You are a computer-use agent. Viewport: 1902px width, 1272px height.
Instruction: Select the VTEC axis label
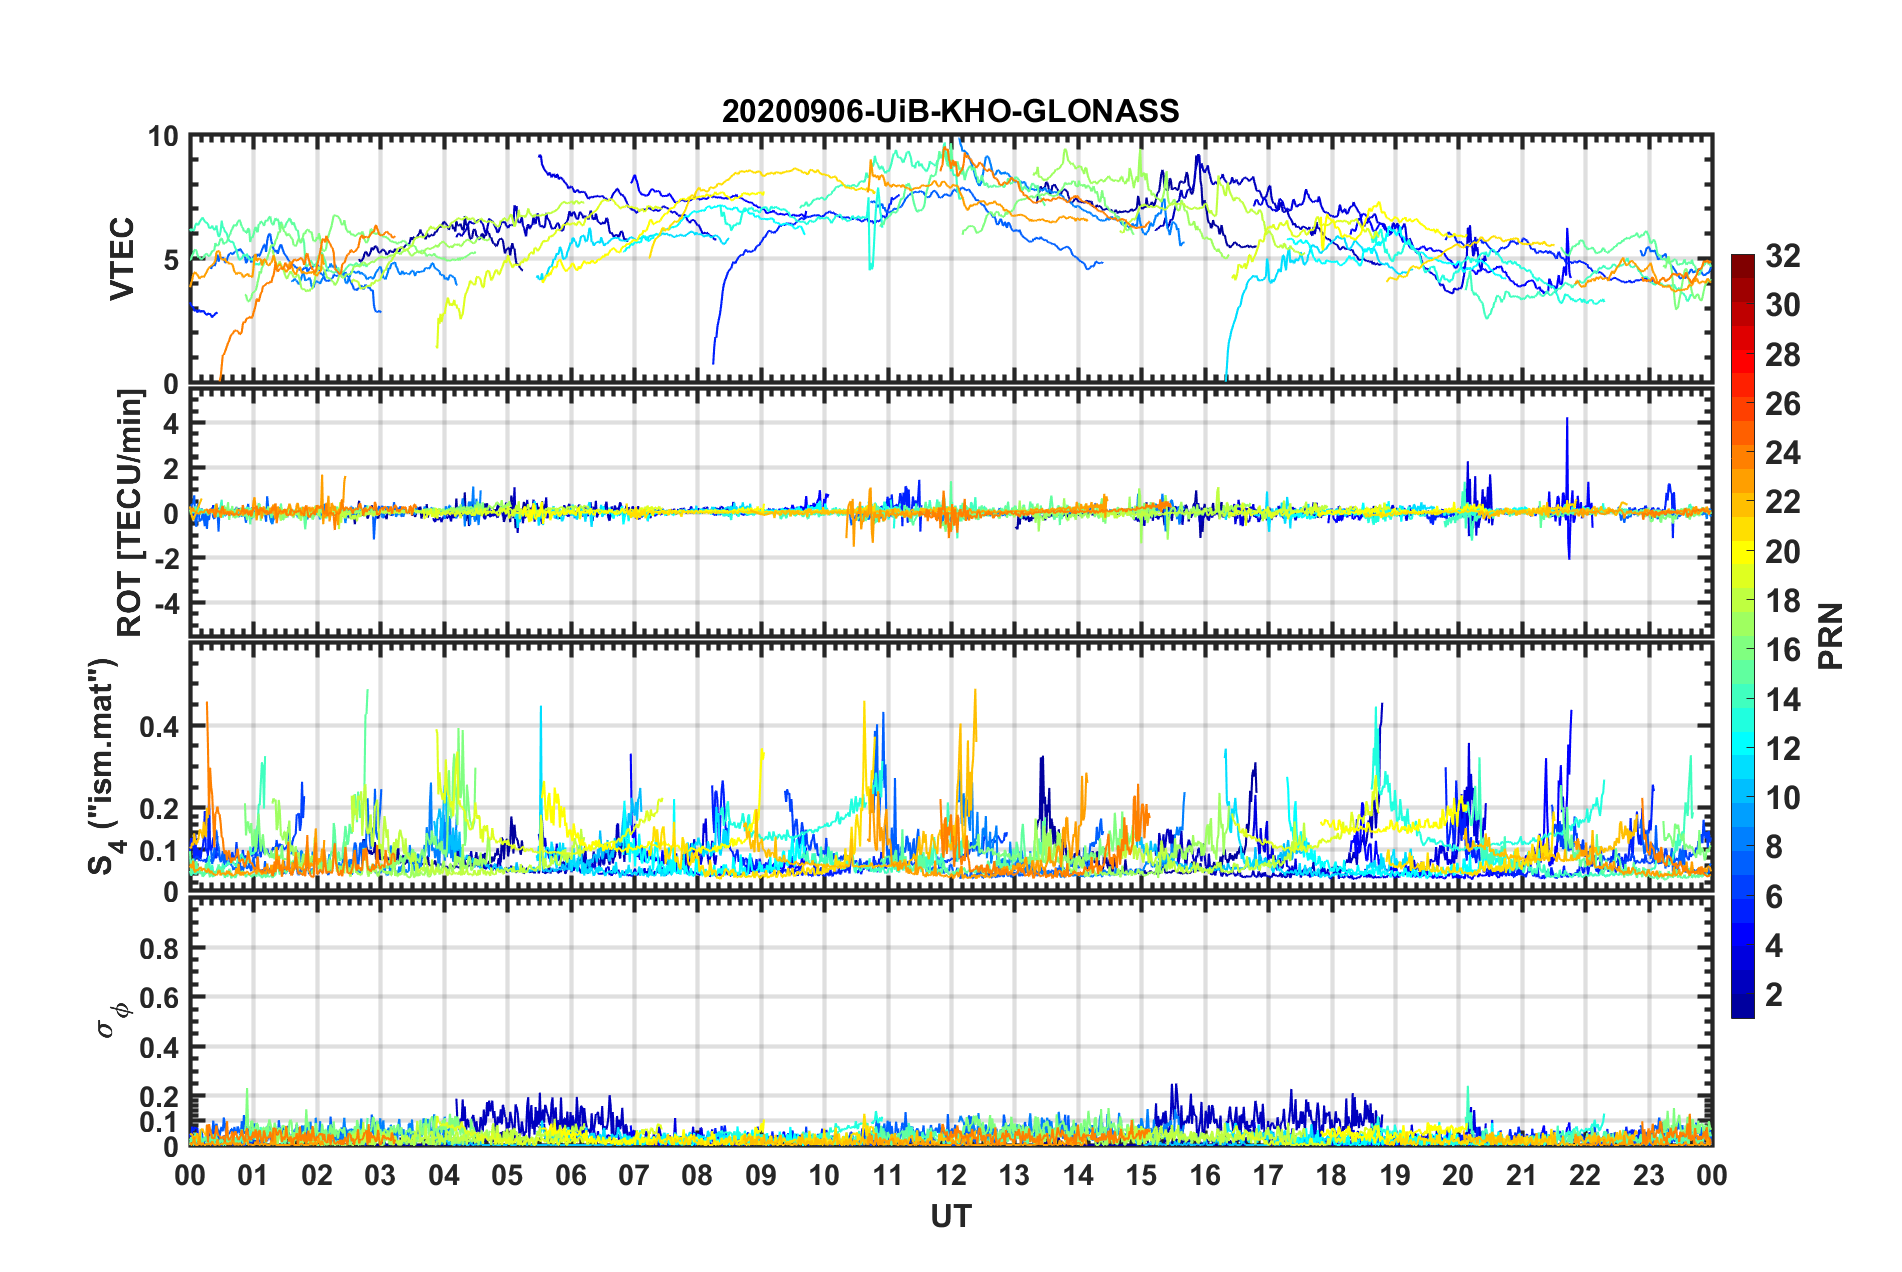[x=122, y=259]
